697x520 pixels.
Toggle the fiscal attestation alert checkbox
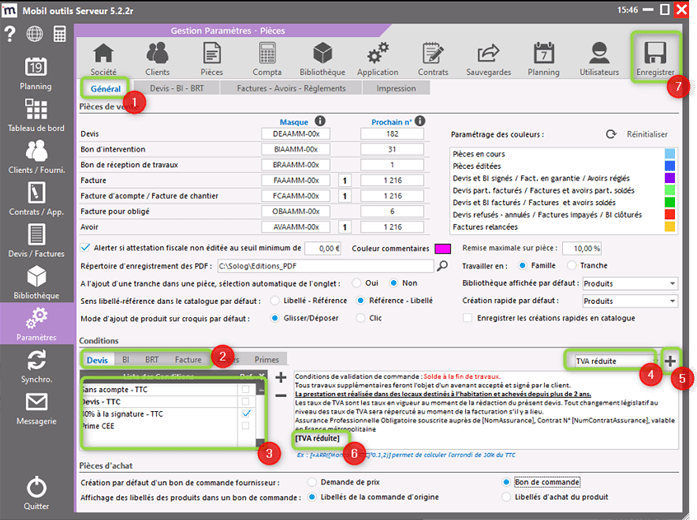tap(84, 247)
